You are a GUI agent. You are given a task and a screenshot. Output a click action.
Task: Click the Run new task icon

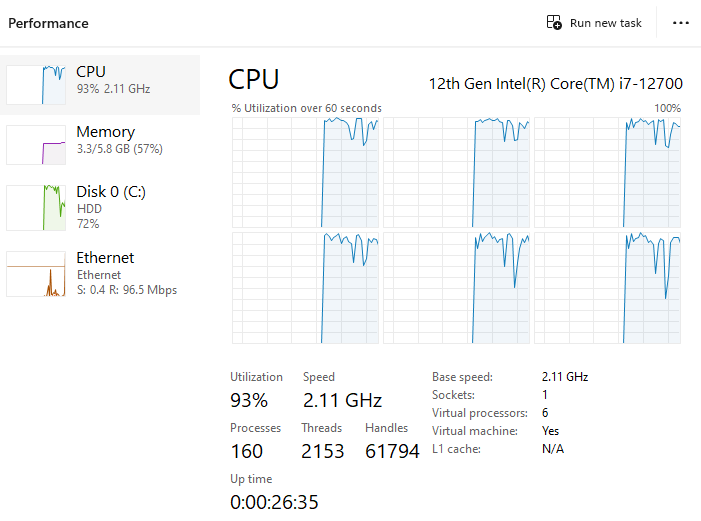pyautogui.click(x=554, y=23)
